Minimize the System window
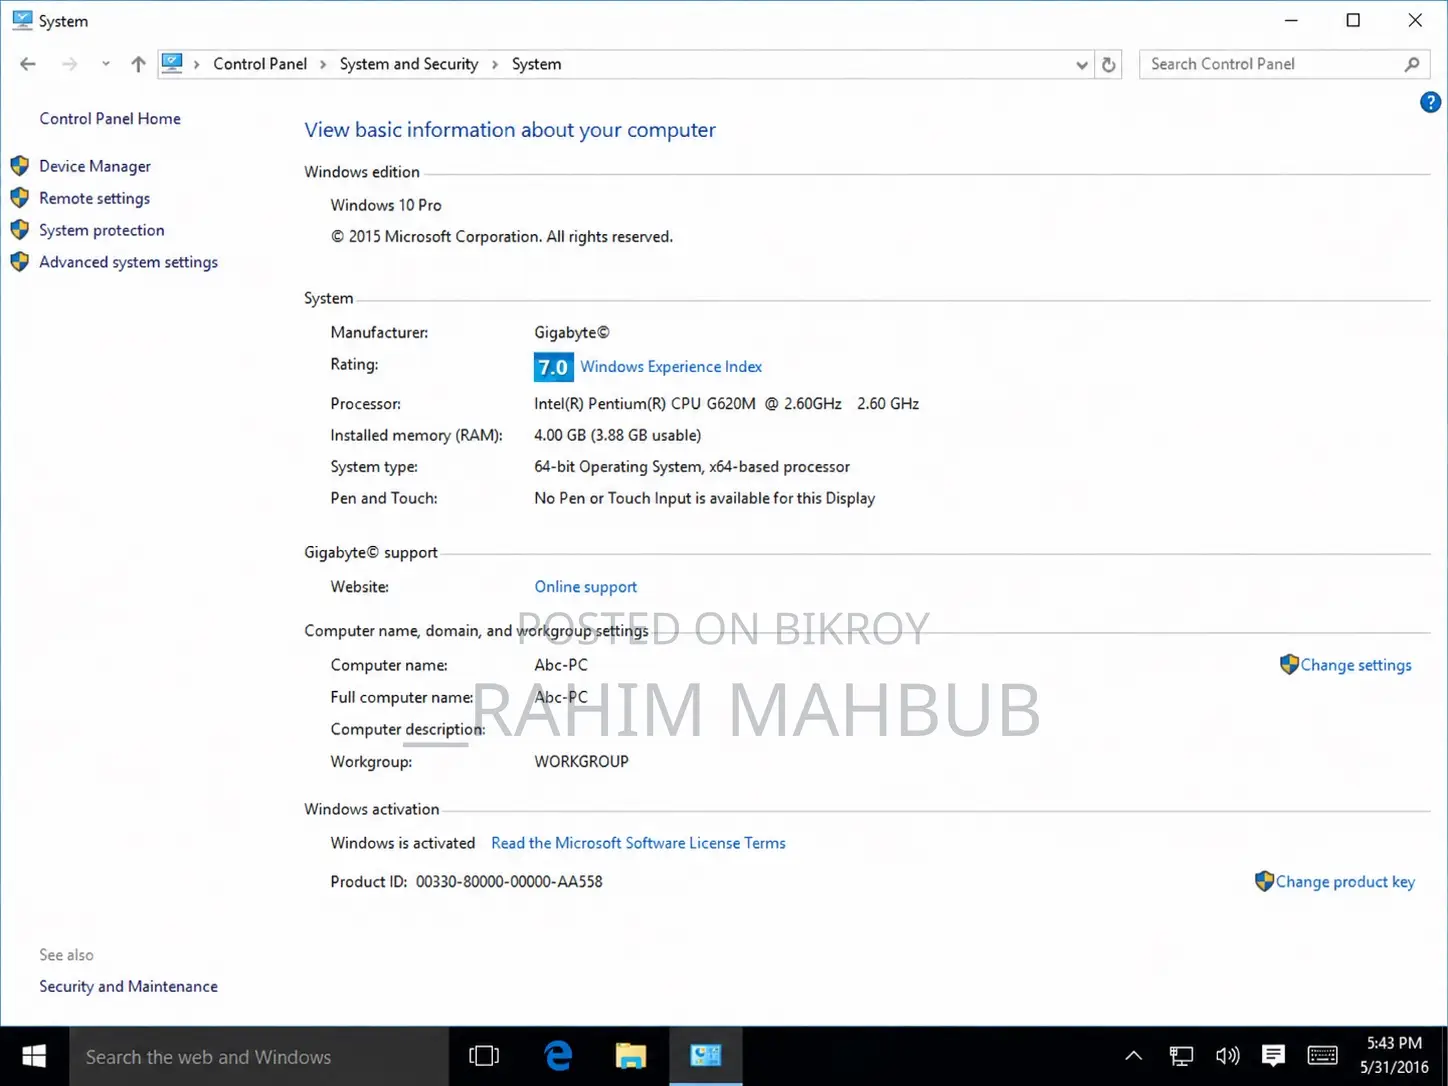The image size is (1448, 1086). [x=1291, y=20]
